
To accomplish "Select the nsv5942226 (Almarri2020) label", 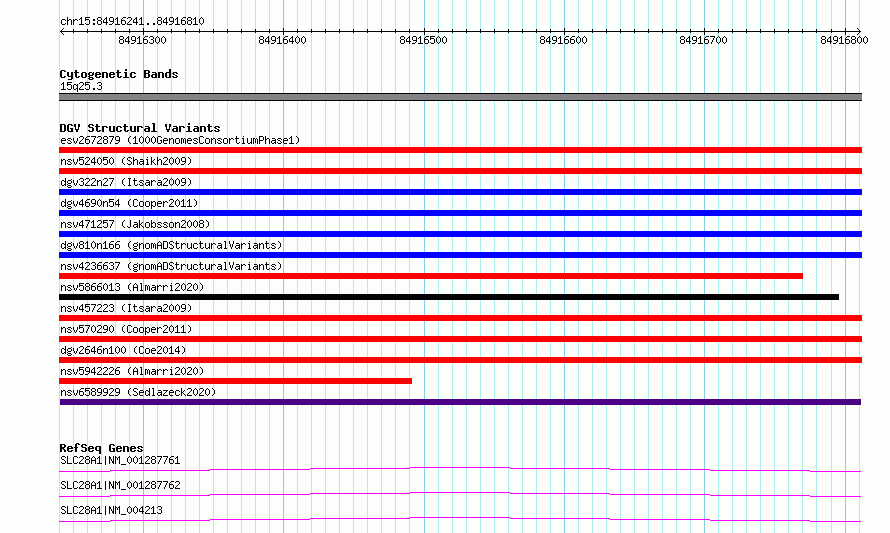I will click(132, 371).
